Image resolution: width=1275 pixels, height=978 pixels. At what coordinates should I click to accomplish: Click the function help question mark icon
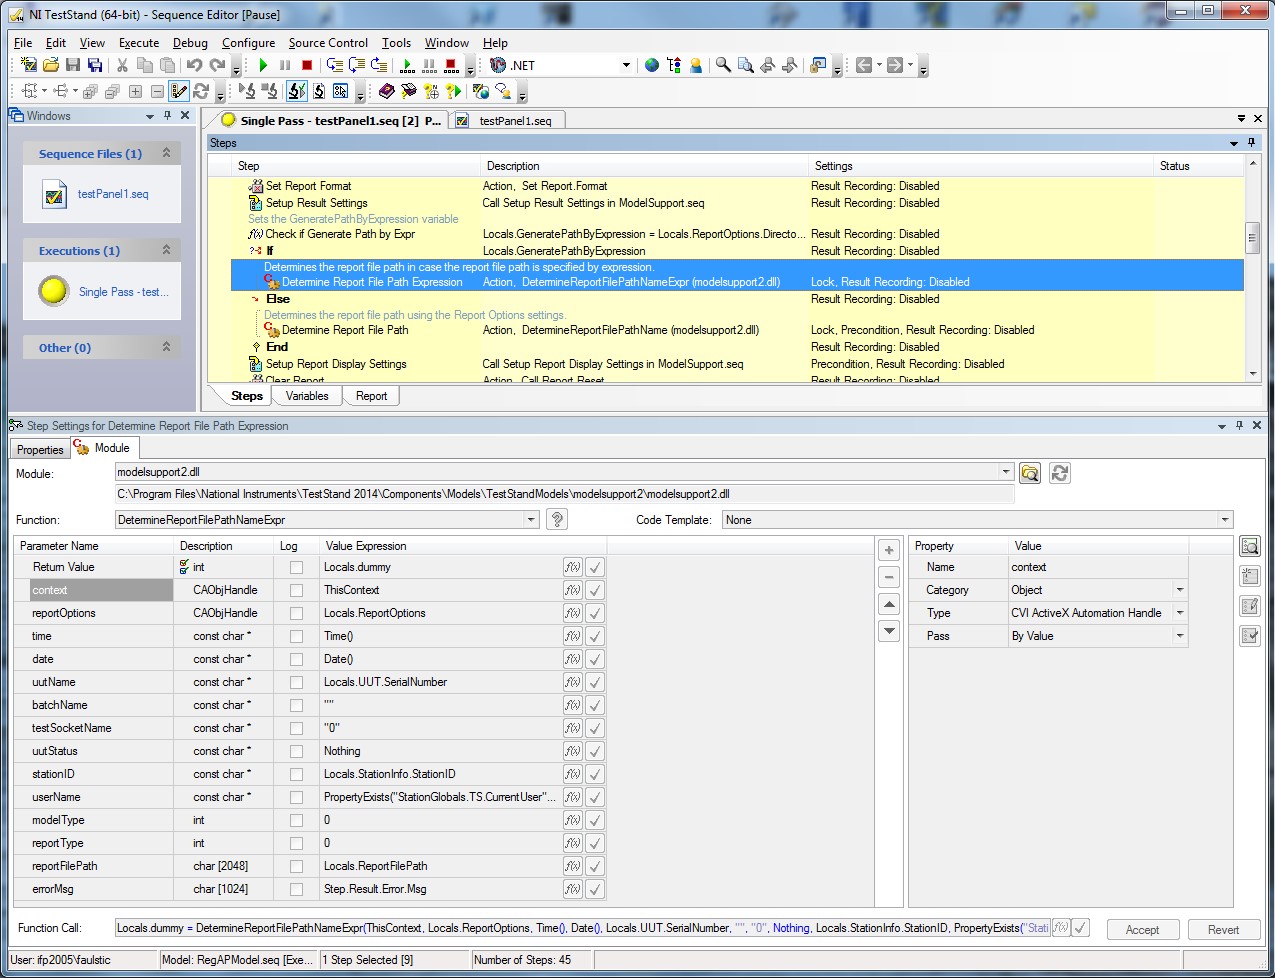558,519
